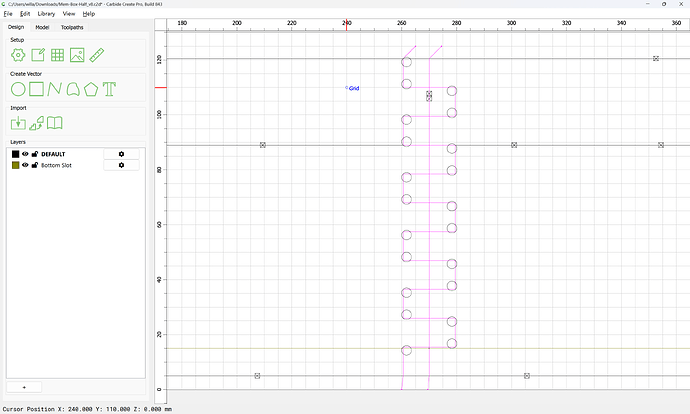Click the Bottom Slot layer color swatch
The width and height of the screenshot is (690, 414).
pos(15,165)
